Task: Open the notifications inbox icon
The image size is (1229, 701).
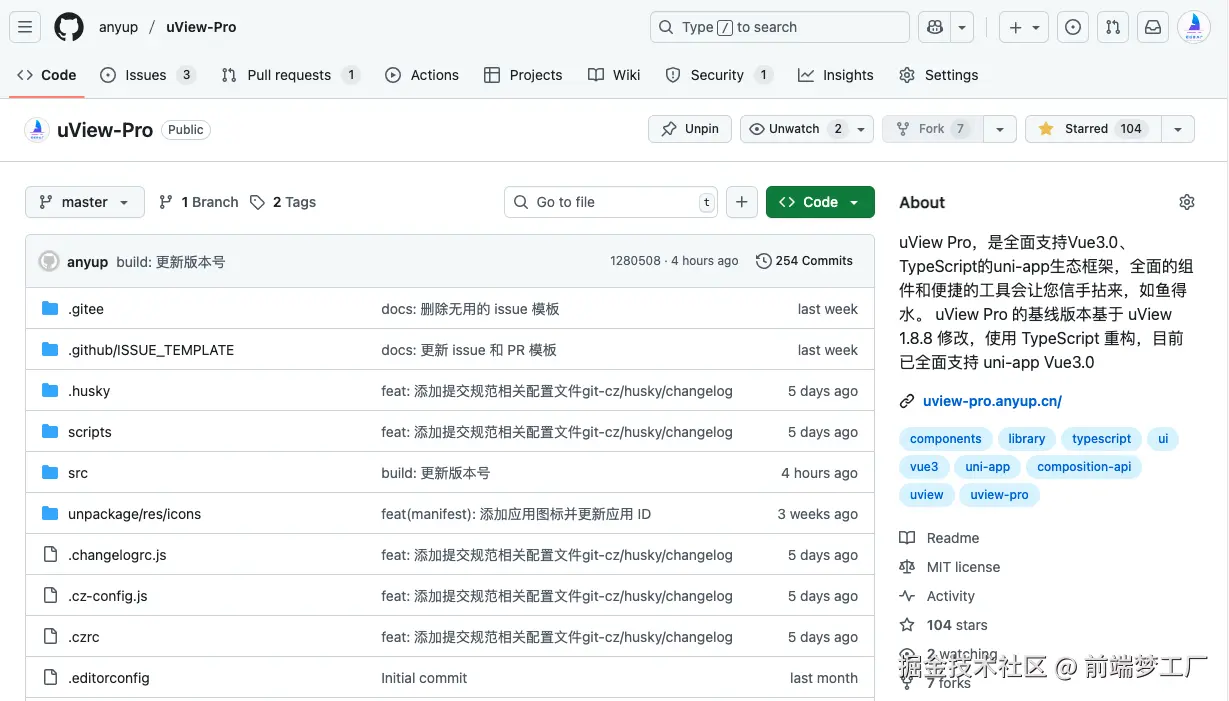Action: click(x=1153, y=27)
